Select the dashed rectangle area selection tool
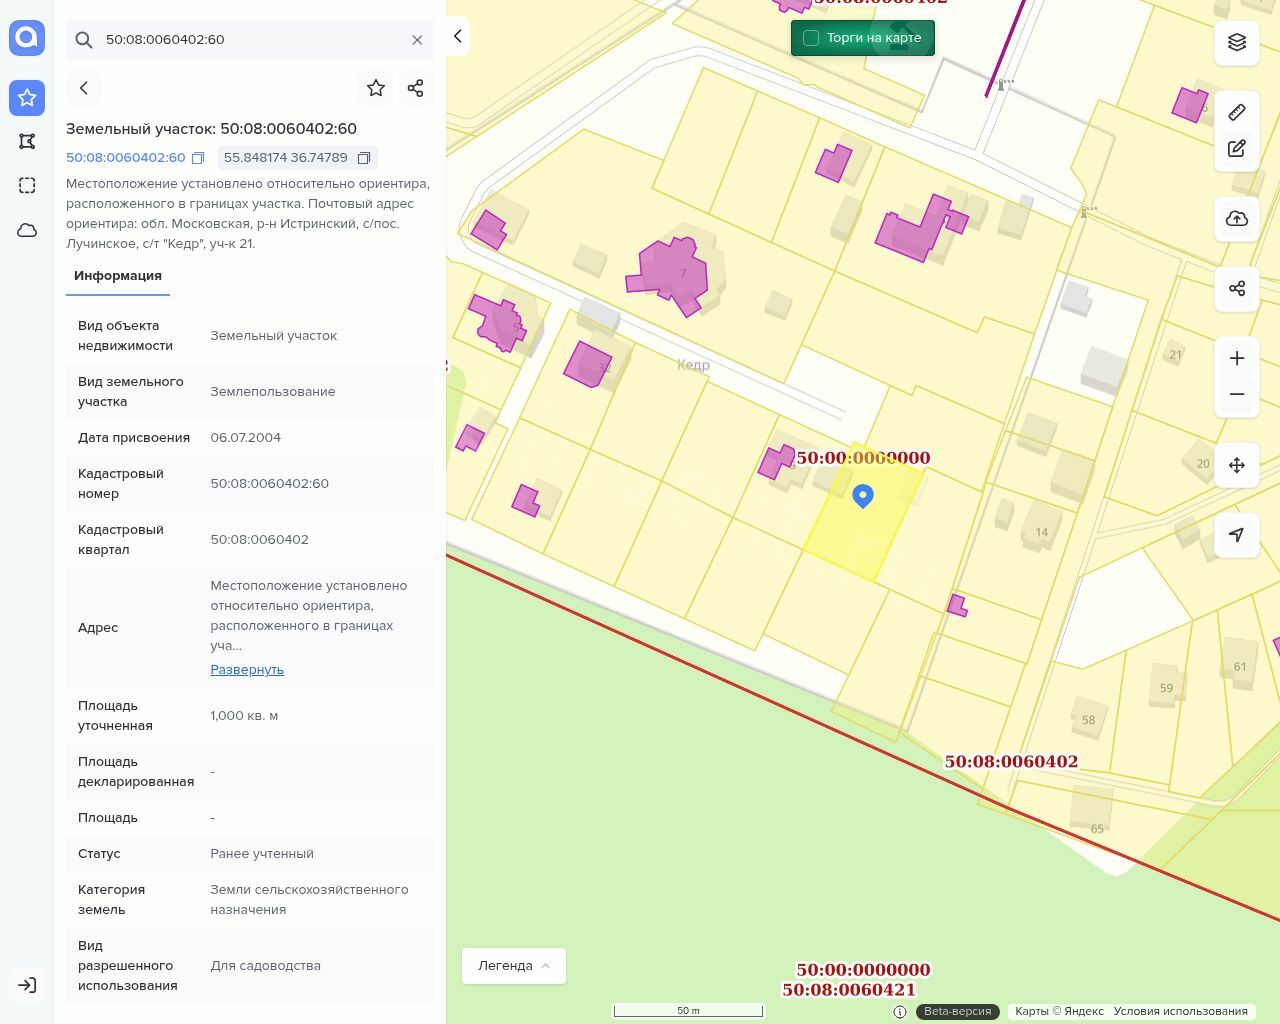The height and width of the screenshot is (1024, 1280). pos(27,186)
